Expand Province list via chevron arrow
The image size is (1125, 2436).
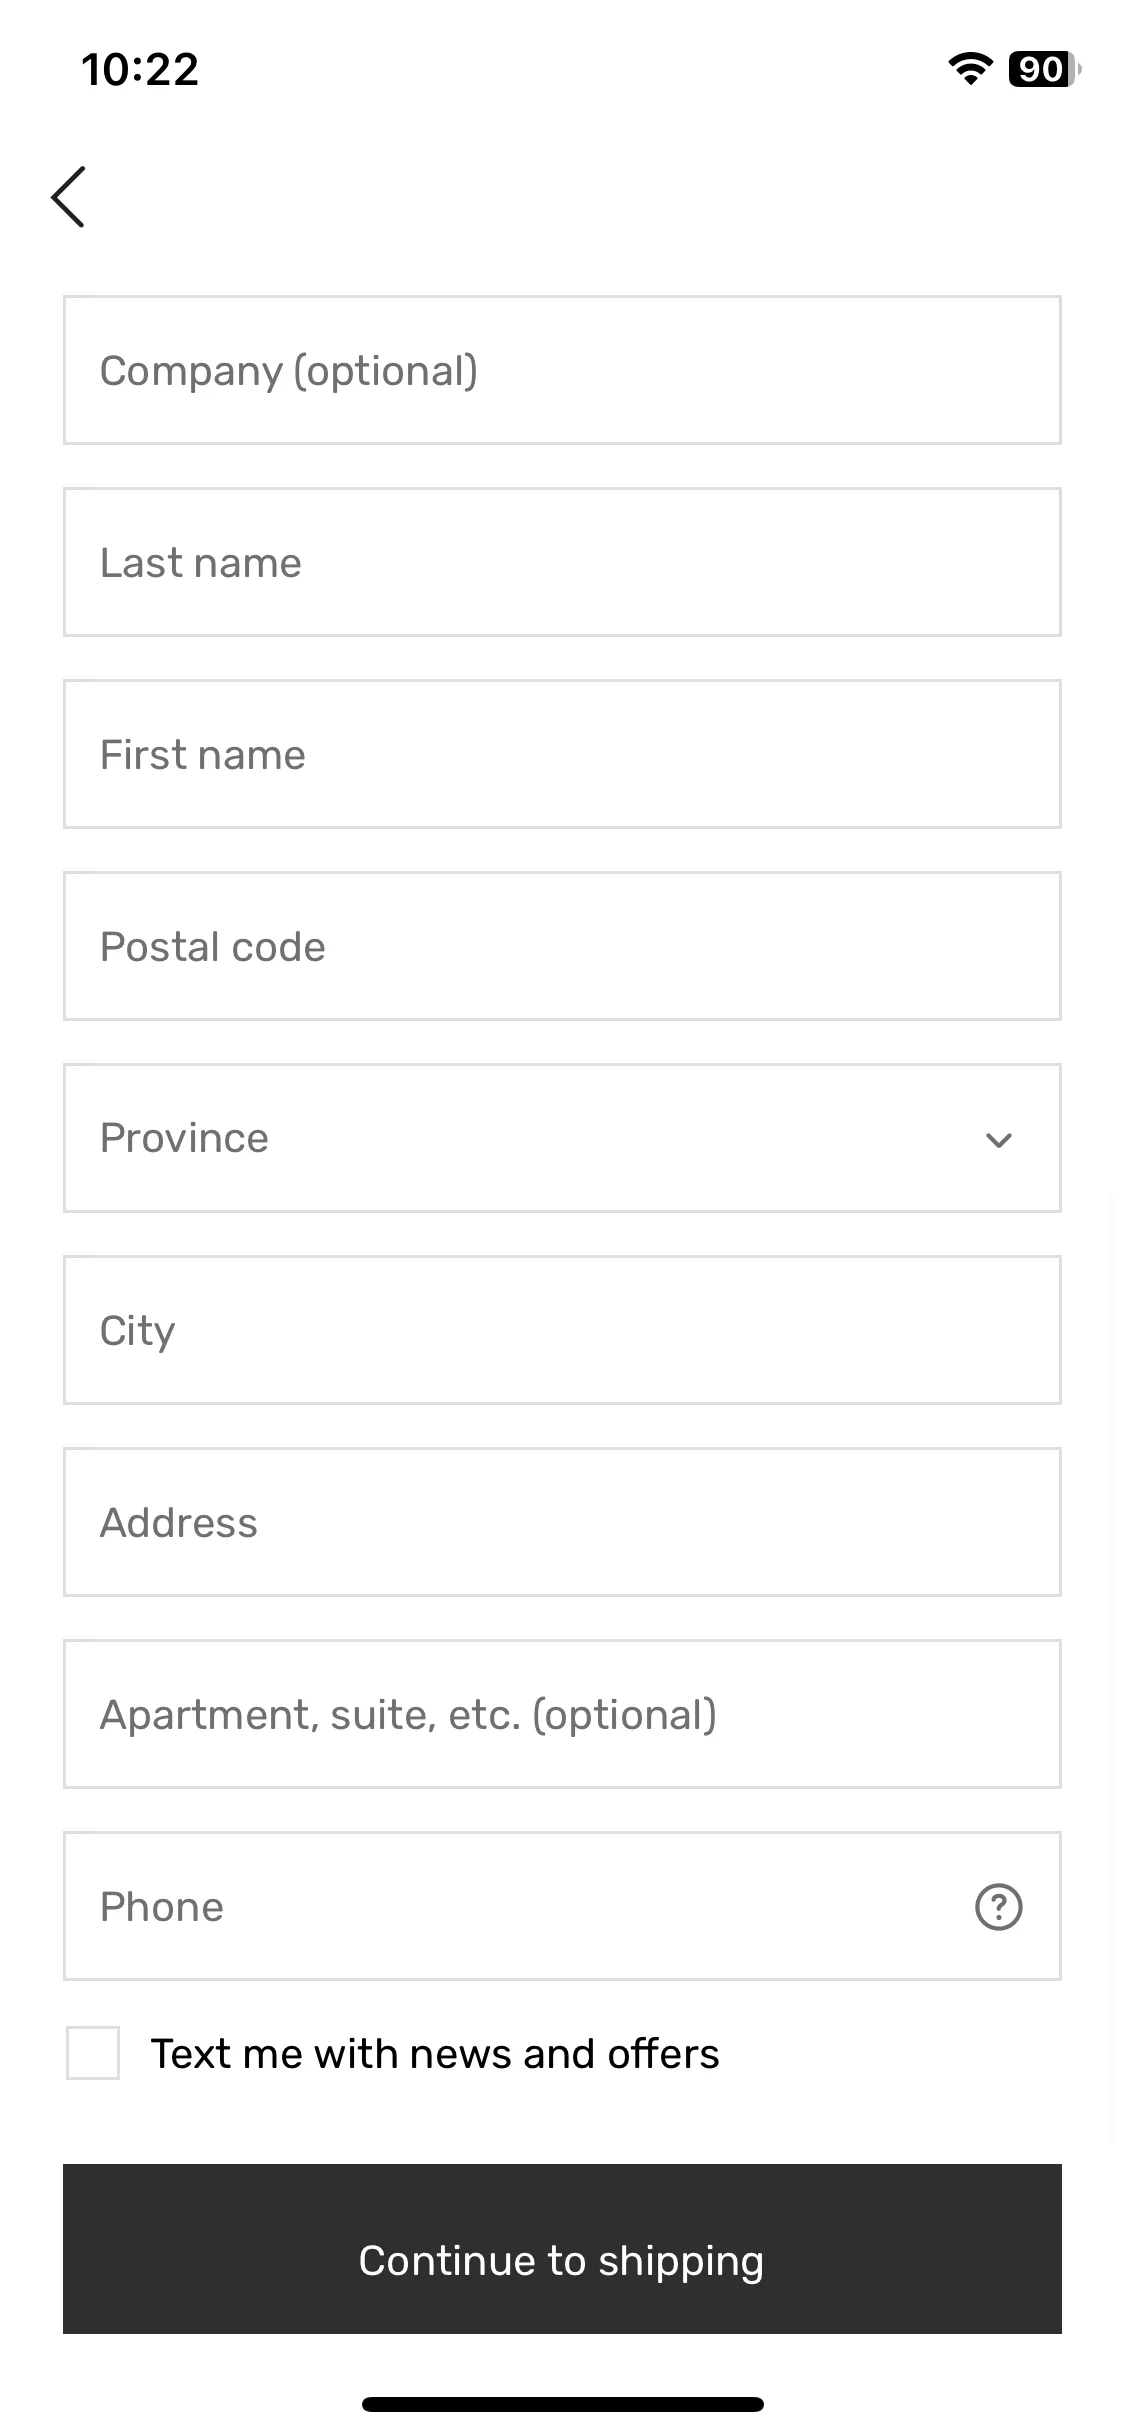click(x=998, y=1140)
